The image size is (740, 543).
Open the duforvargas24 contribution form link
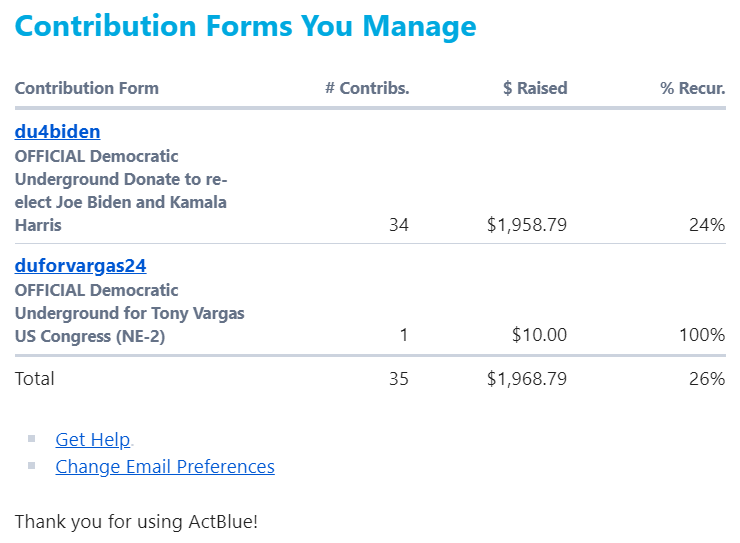81,266
